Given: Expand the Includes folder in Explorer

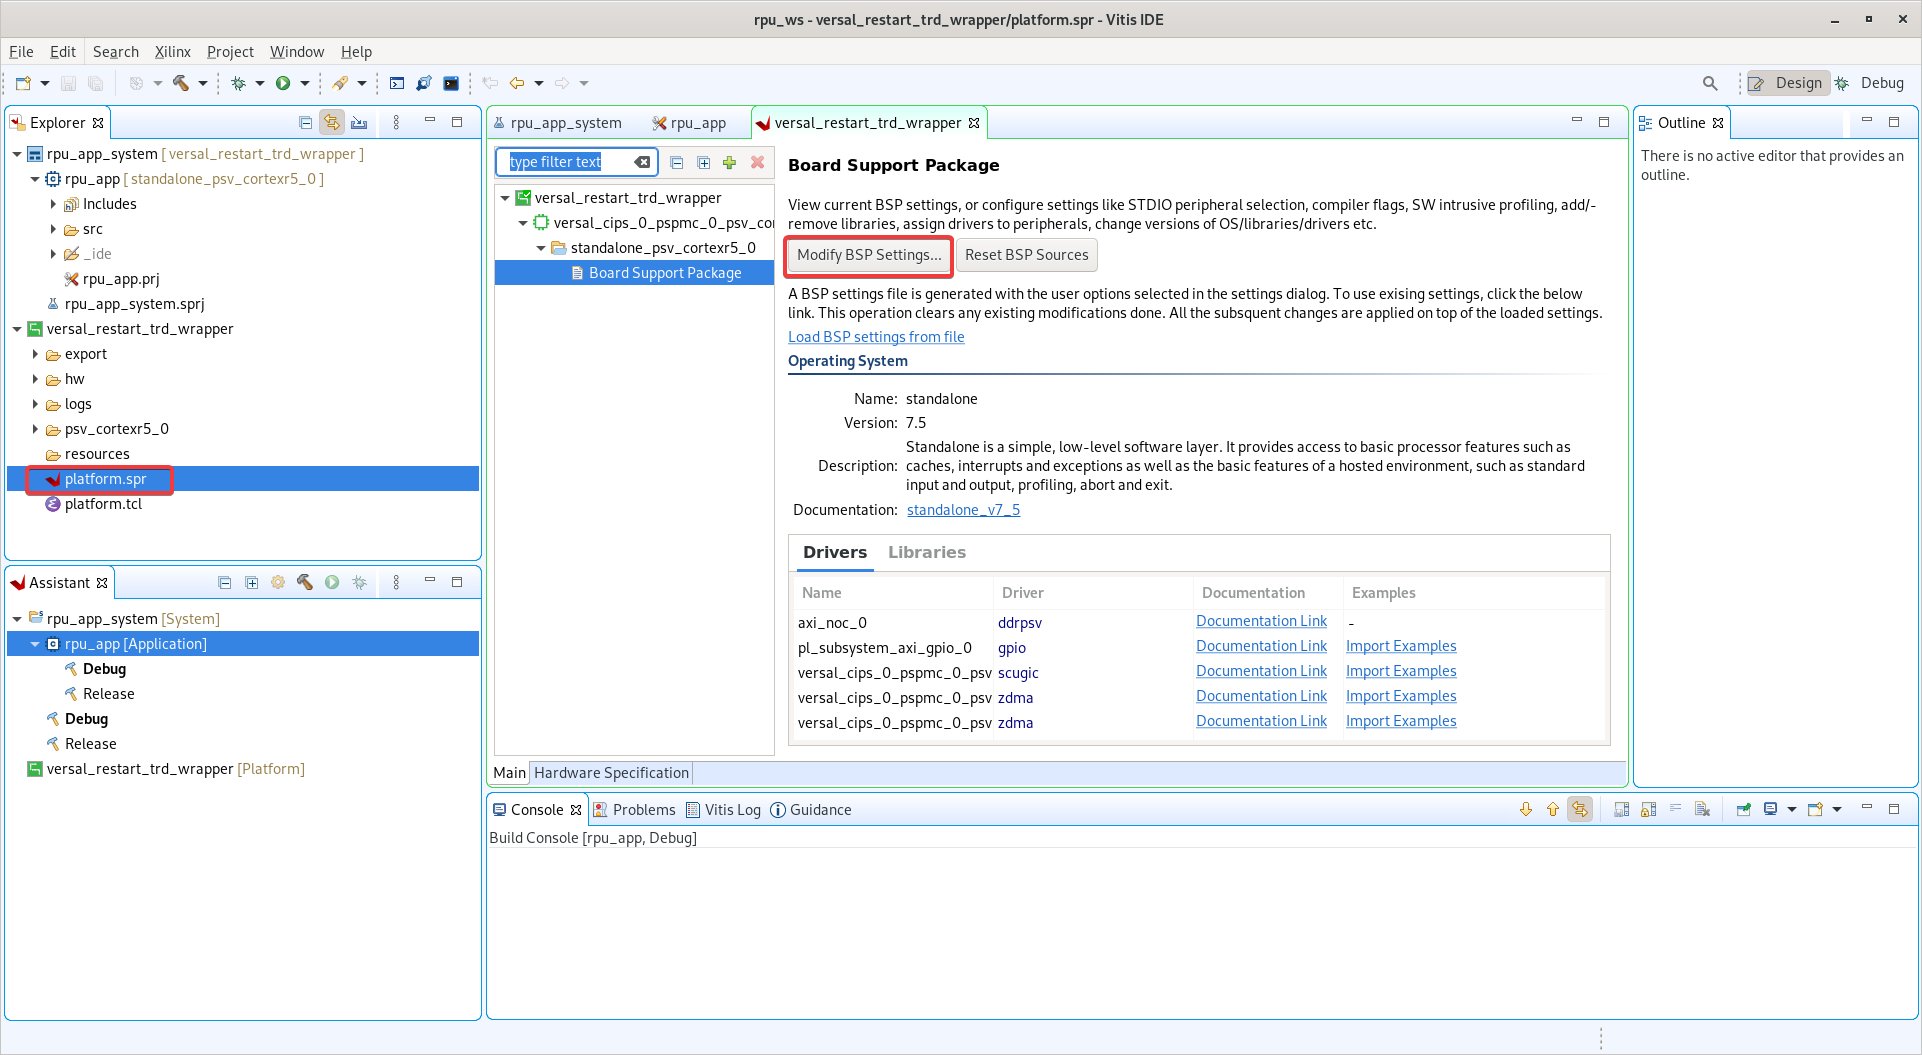Looking at the screenshot, I should pyautogui.click(x=53, y=204).
